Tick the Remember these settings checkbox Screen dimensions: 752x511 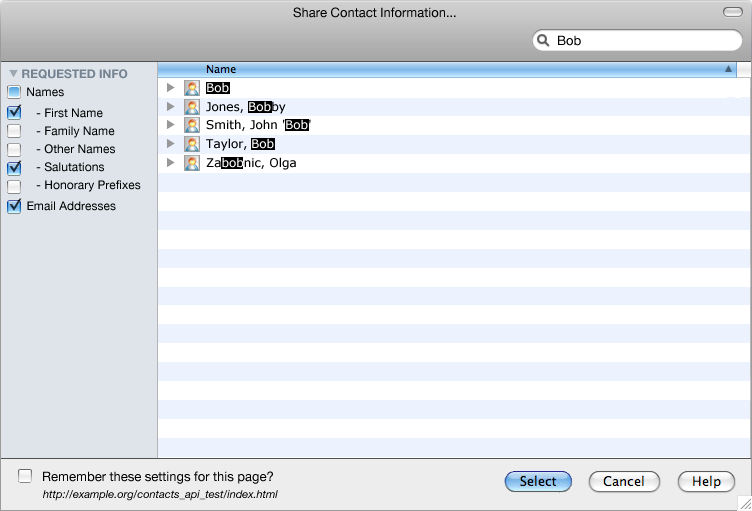pos(25,476)
